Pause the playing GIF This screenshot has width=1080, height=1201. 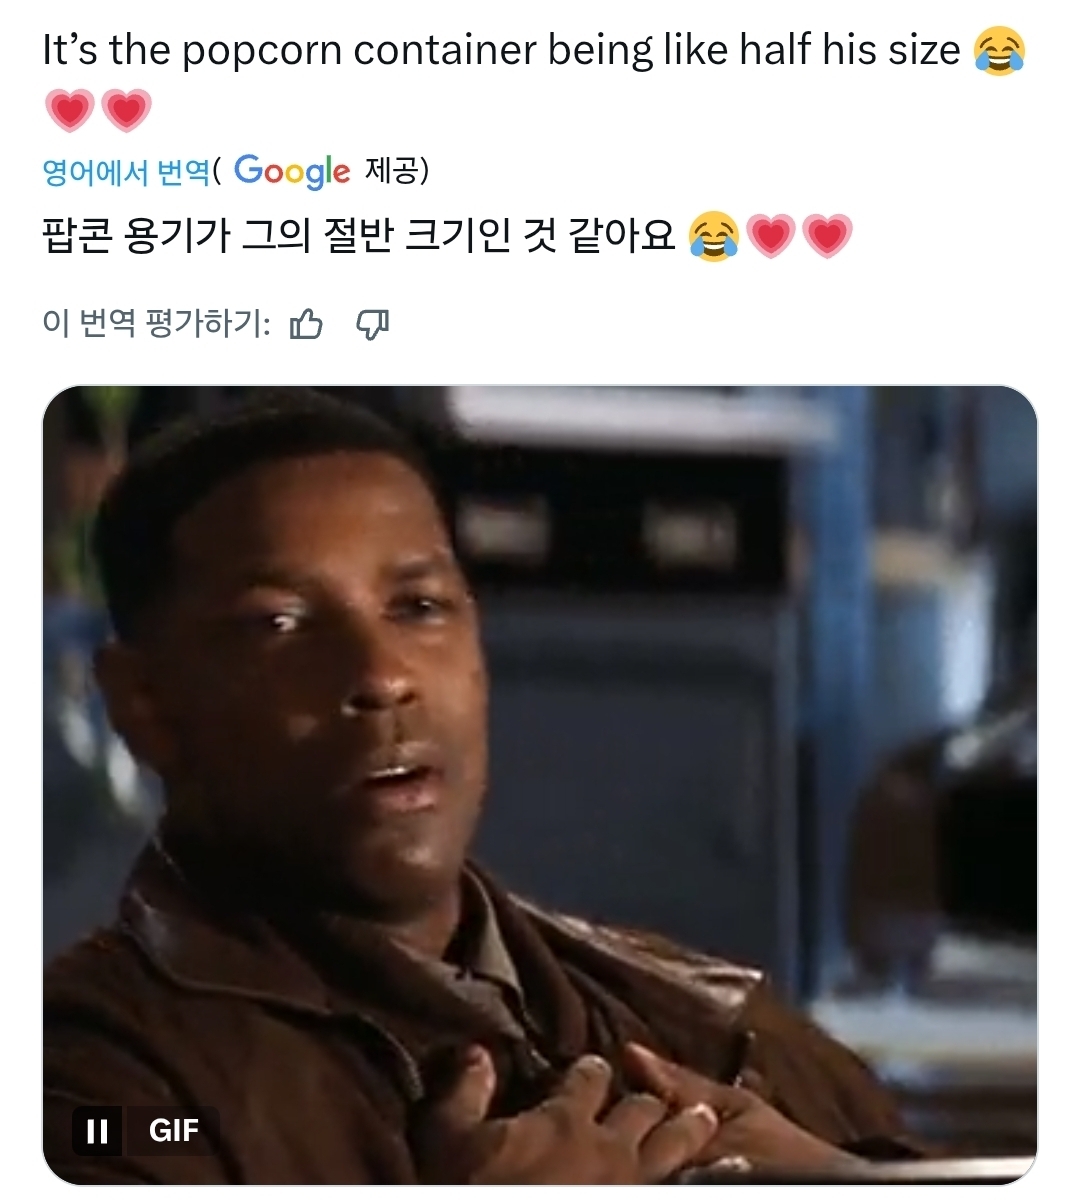(x=97, y=1131)
